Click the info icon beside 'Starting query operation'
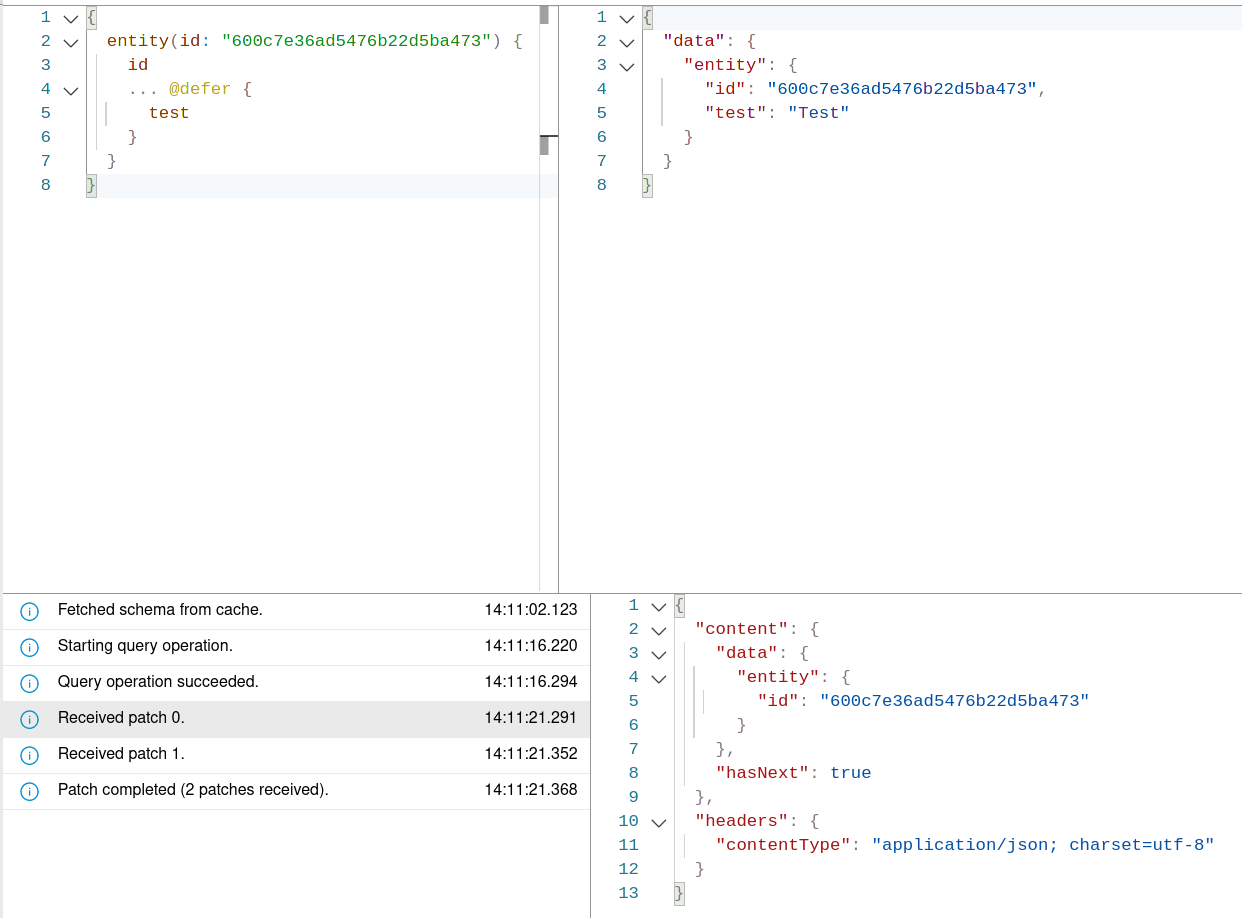Viewport: 1242px width, 918px height. 28,647
